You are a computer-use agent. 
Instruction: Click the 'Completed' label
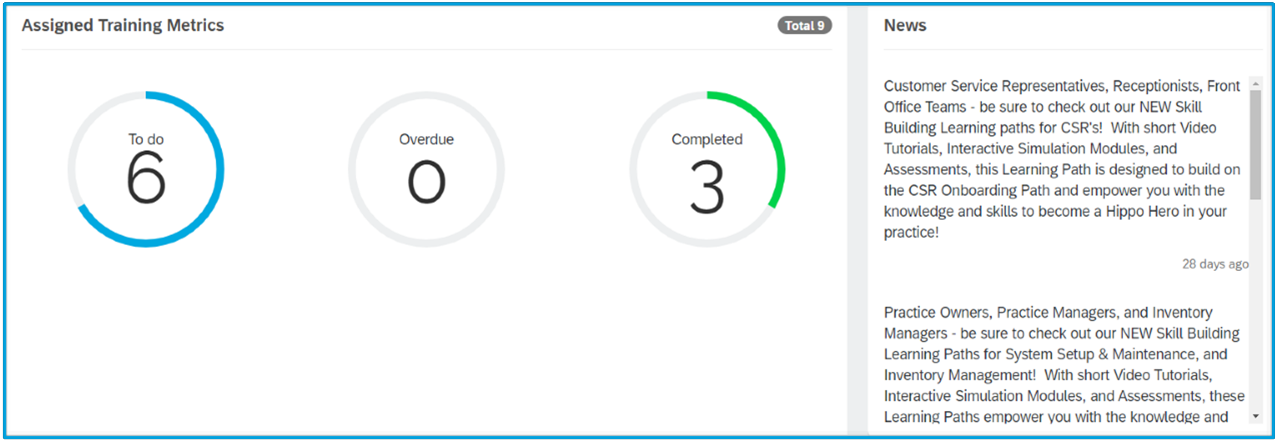coord(707,139)
